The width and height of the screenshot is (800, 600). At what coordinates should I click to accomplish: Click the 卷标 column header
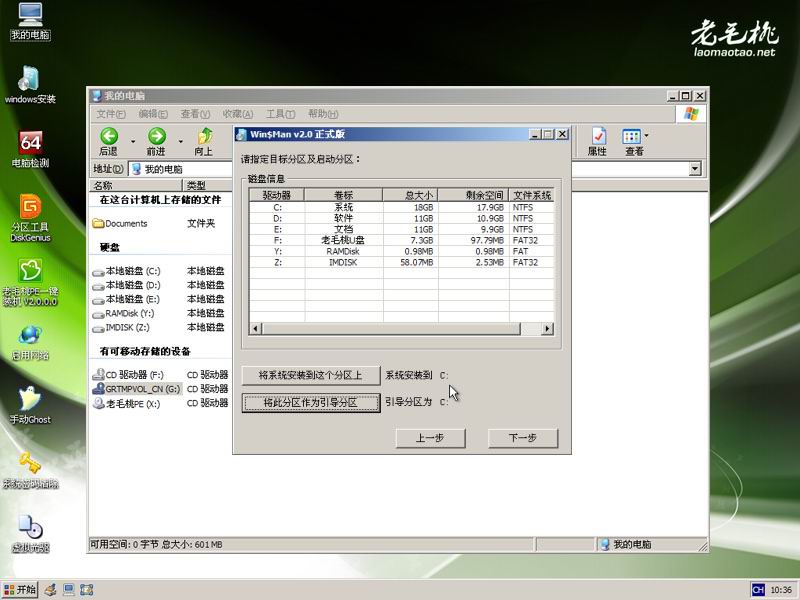[343, 195]
